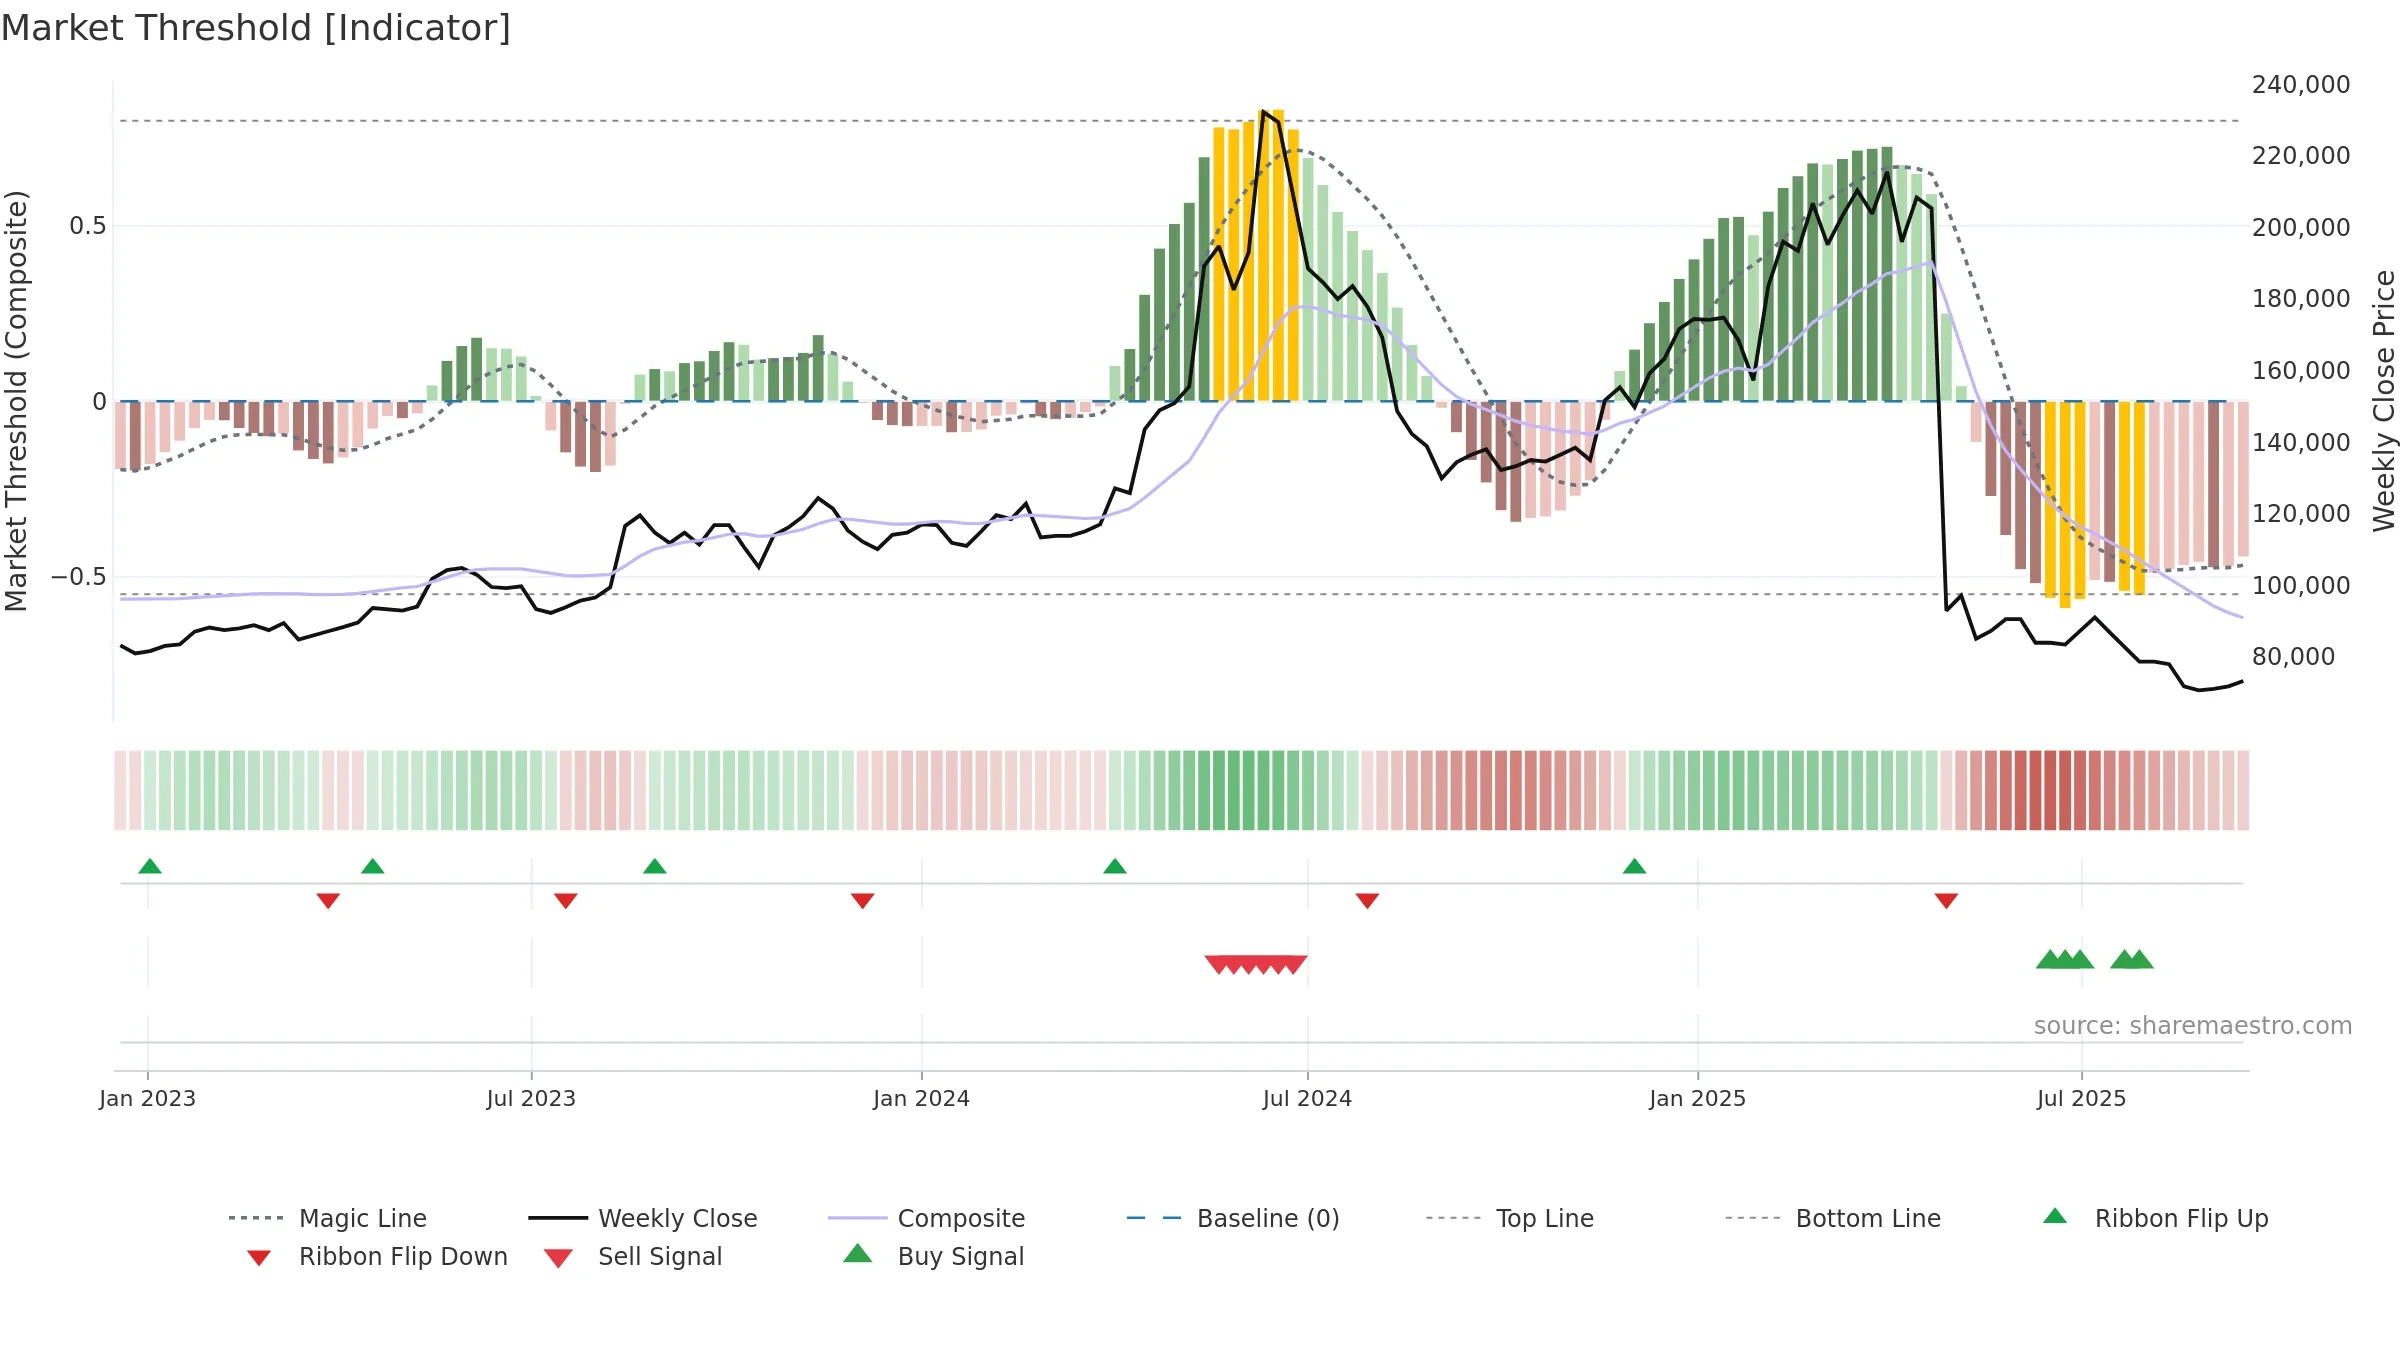The image size is (2400, 1350).
Task: Click the red Sell Signal legend triangle
Action: (x=558, y=1258)
